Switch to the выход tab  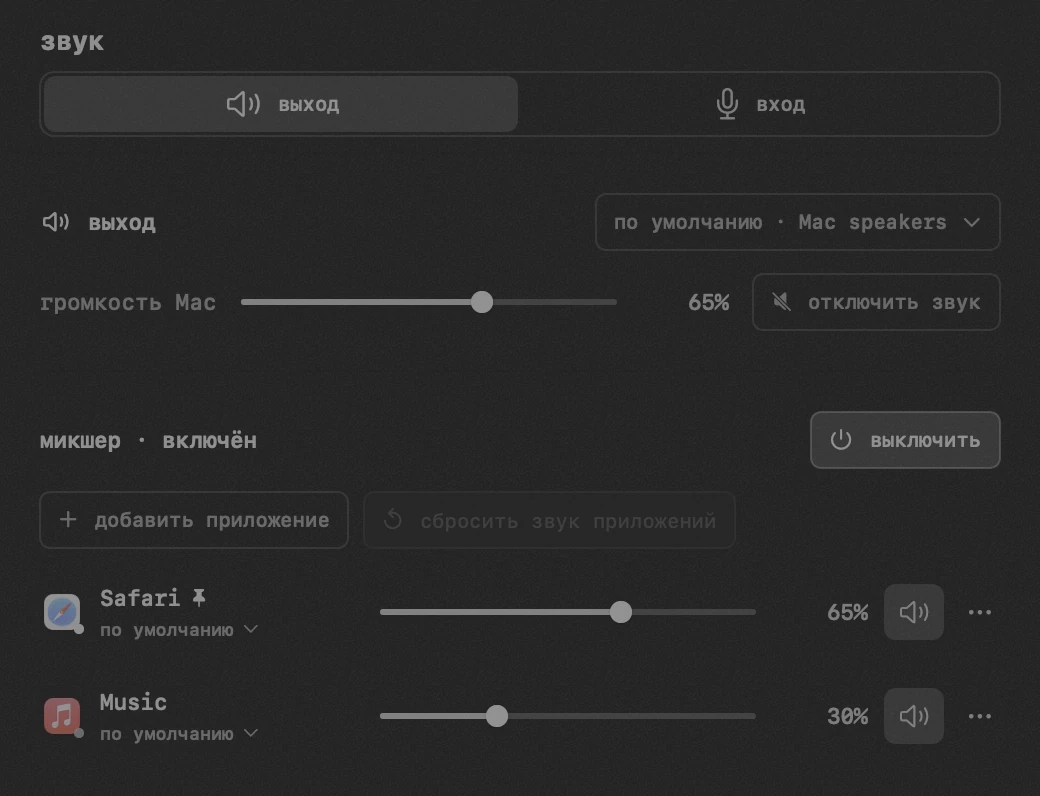[281, 104]
